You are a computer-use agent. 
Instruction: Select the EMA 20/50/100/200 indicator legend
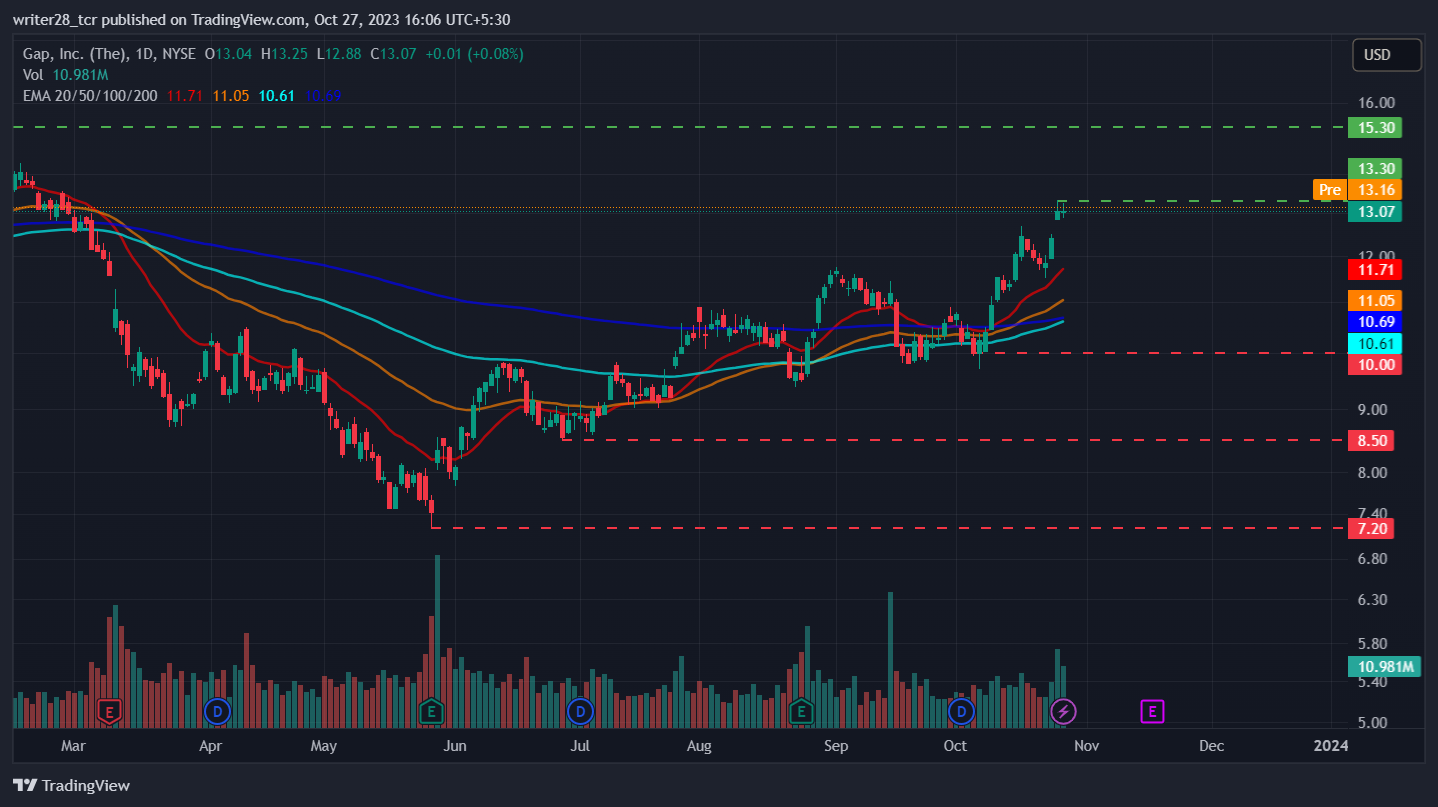point(91,96)
